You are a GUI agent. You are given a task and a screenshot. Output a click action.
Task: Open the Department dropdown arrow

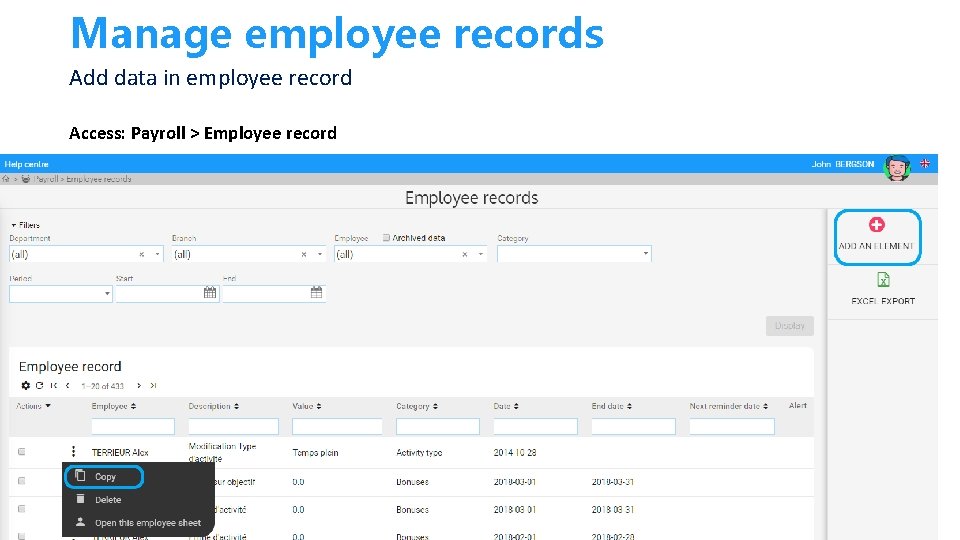pos(157,254)
